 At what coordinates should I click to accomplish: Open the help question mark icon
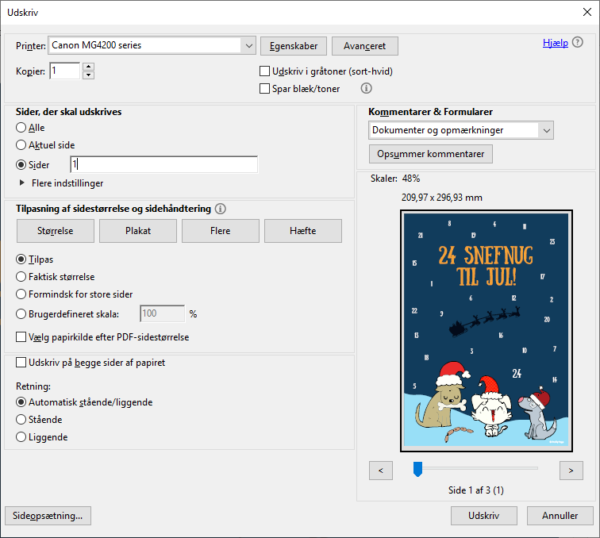(577, 42)
